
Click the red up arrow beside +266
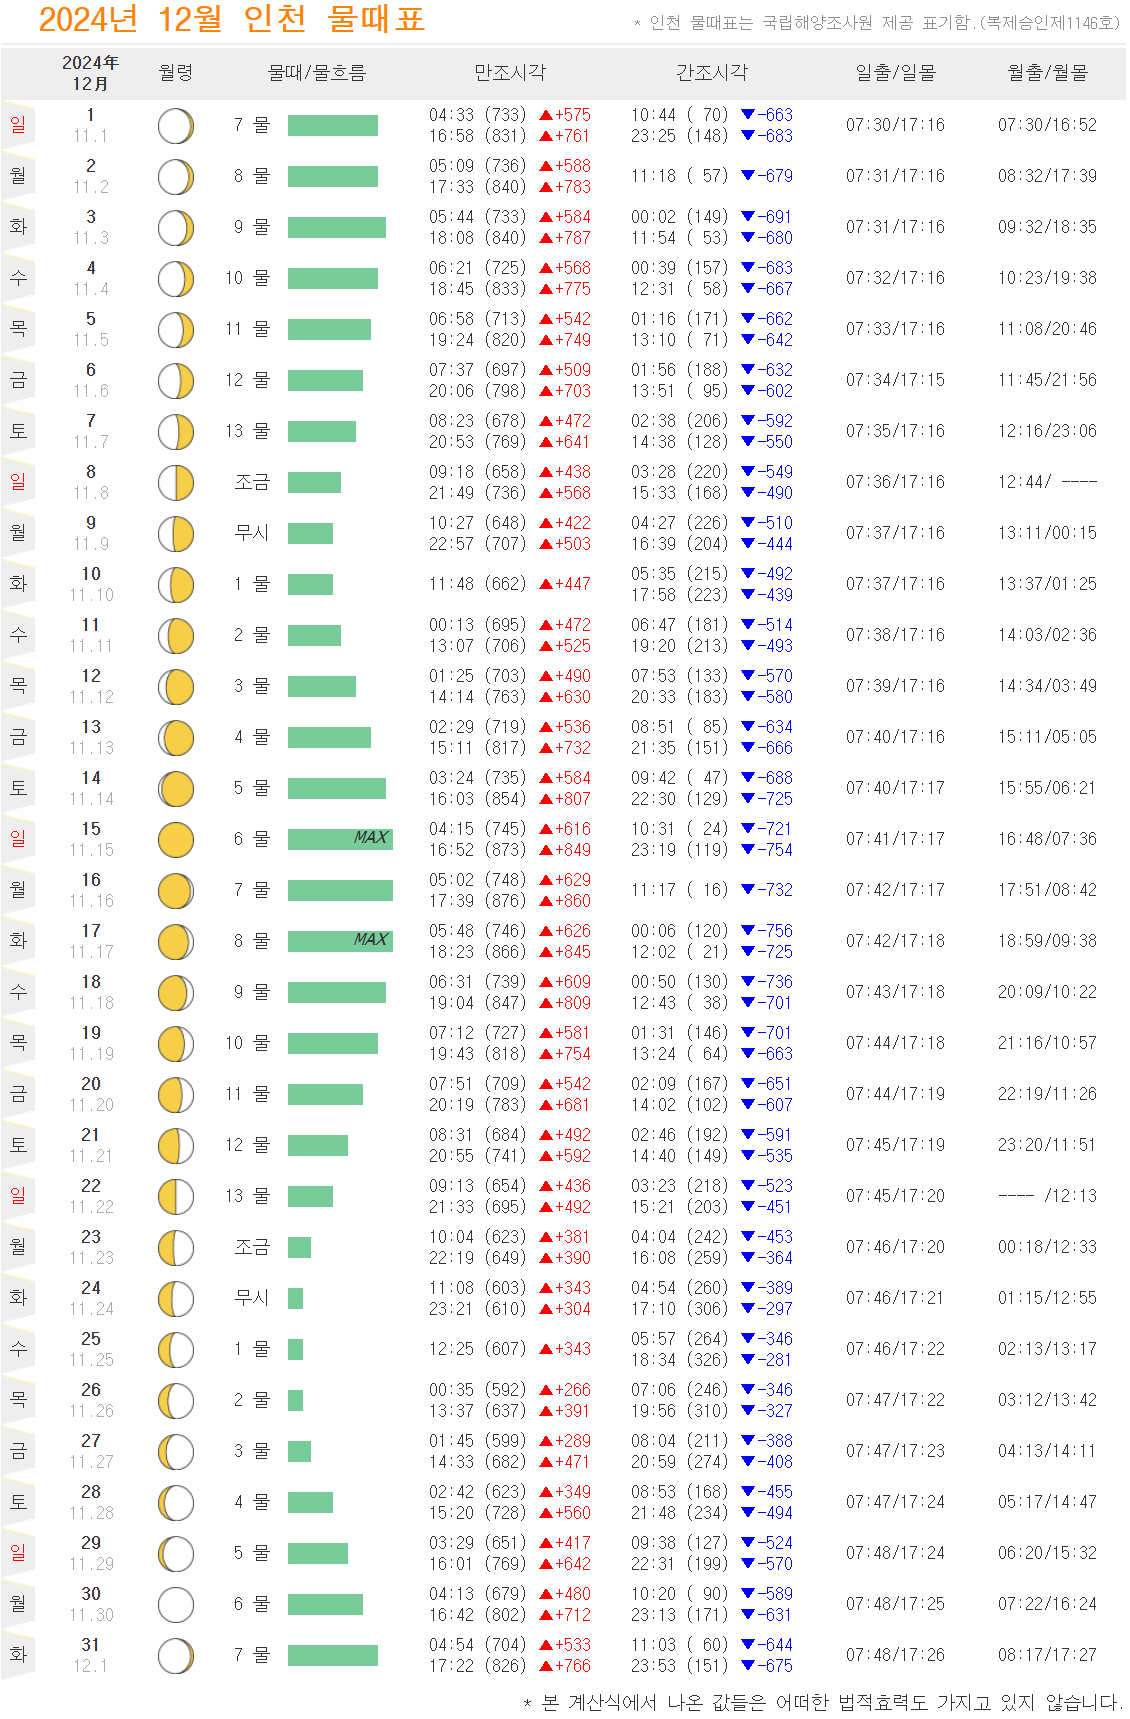(x=546, y=1391)
